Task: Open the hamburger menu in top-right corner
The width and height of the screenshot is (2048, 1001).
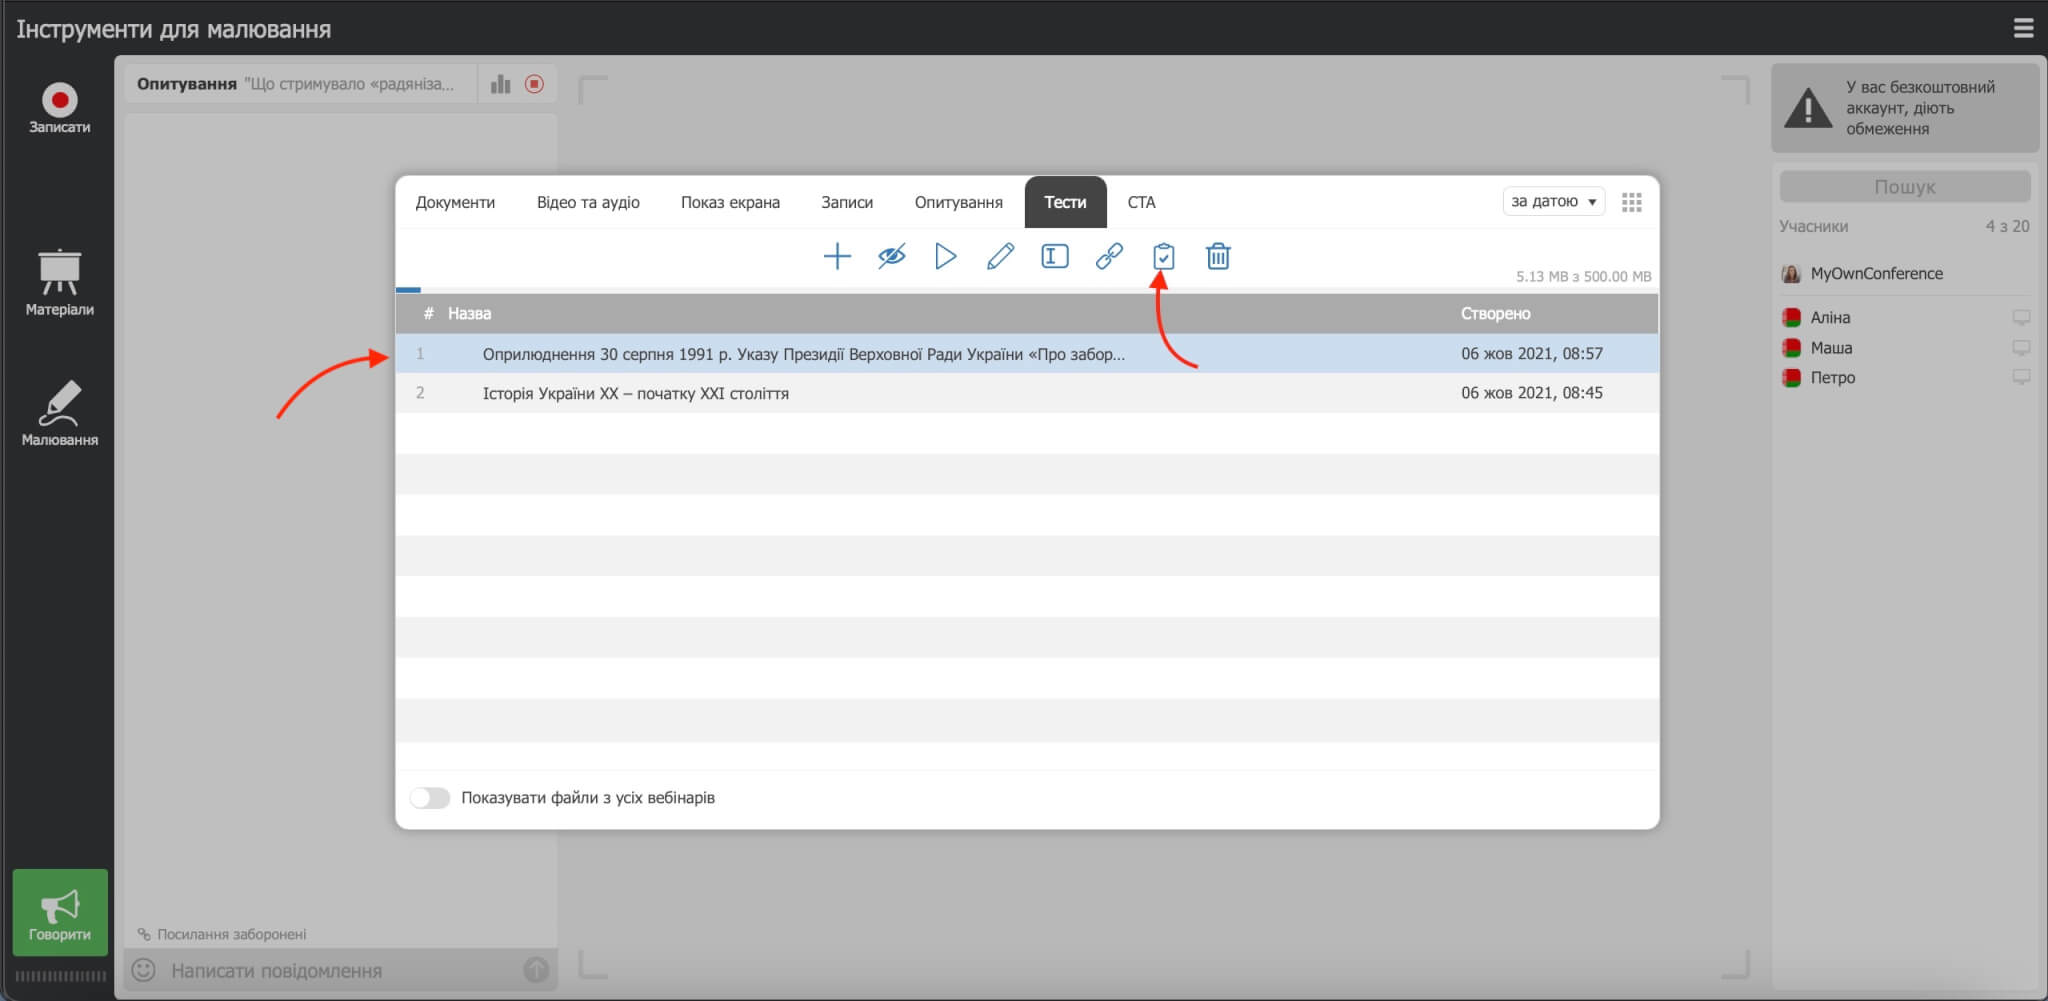Action: point(2023,28)
